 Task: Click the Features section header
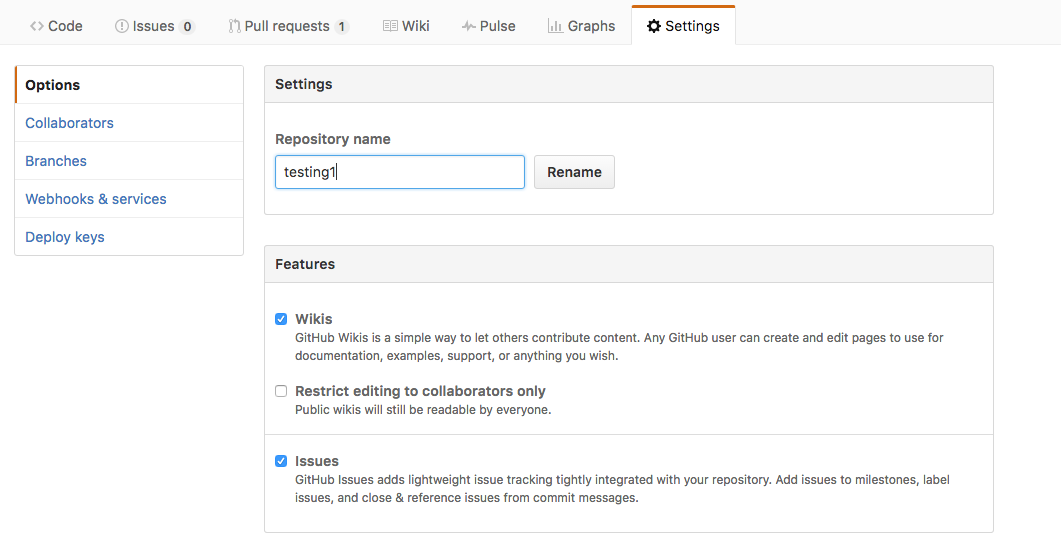629,264
